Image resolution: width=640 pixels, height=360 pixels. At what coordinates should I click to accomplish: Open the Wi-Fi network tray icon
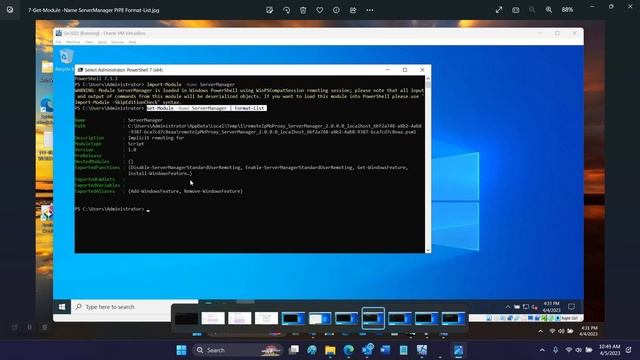(x=569, y=350)
